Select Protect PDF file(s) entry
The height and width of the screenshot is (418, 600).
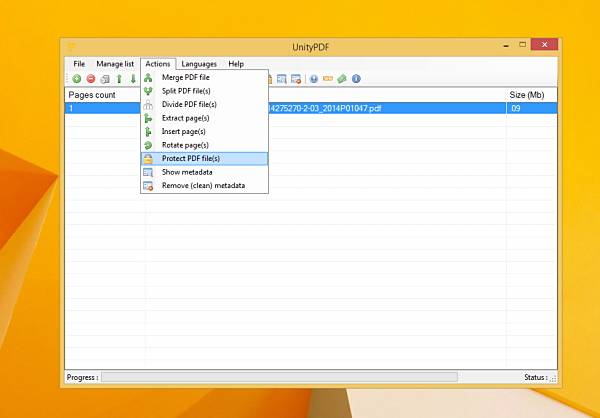[x=204, y=158]
